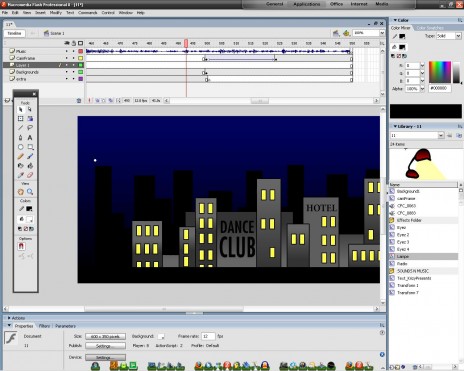
Task: Click Insert Layer icon below layer list
Action: (7, 101)
